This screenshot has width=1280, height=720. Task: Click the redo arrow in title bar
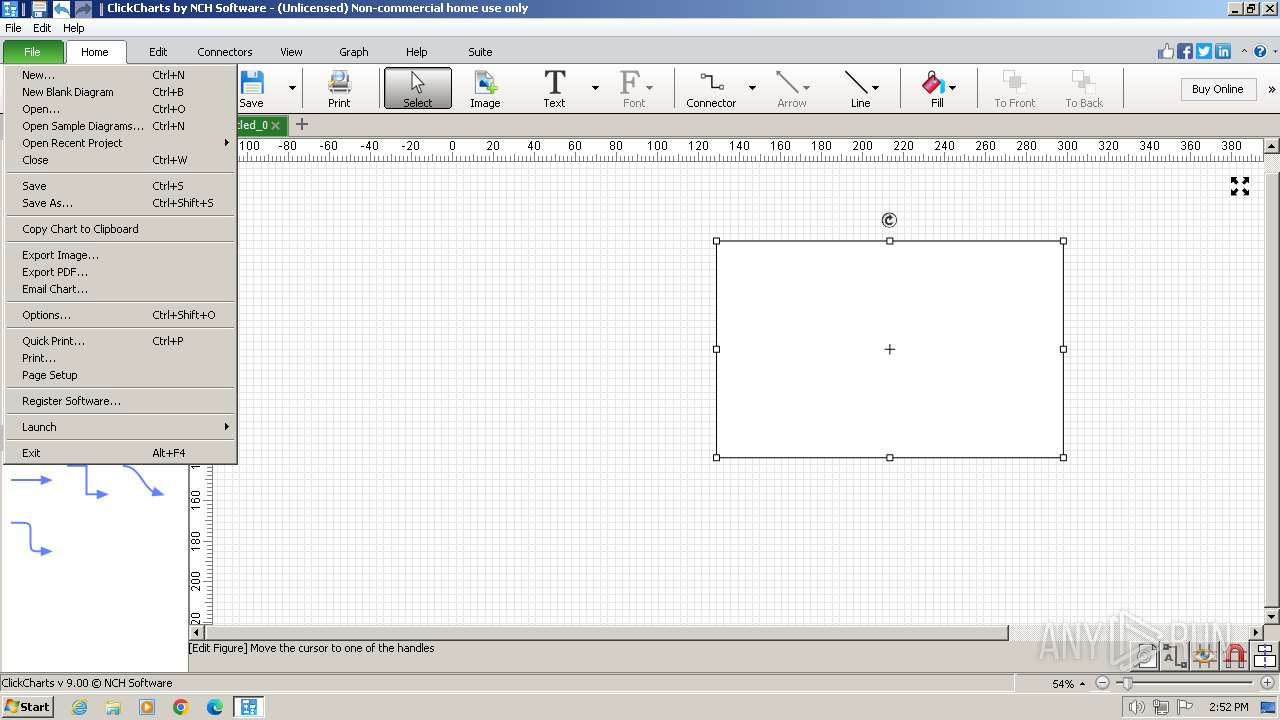coord(83,9)
